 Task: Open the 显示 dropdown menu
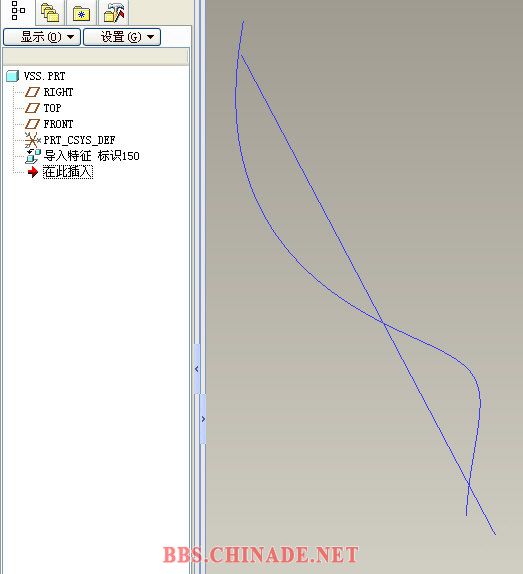coord(42,37)
